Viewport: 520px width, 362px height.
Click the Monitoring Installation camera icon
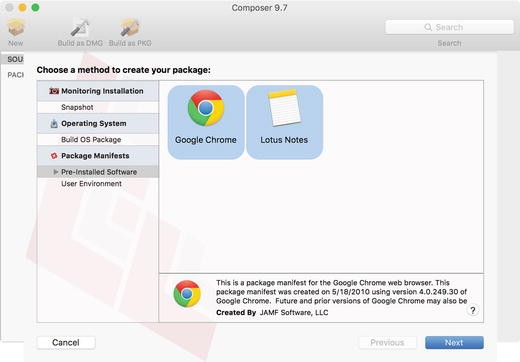click(x=54, y=91)
